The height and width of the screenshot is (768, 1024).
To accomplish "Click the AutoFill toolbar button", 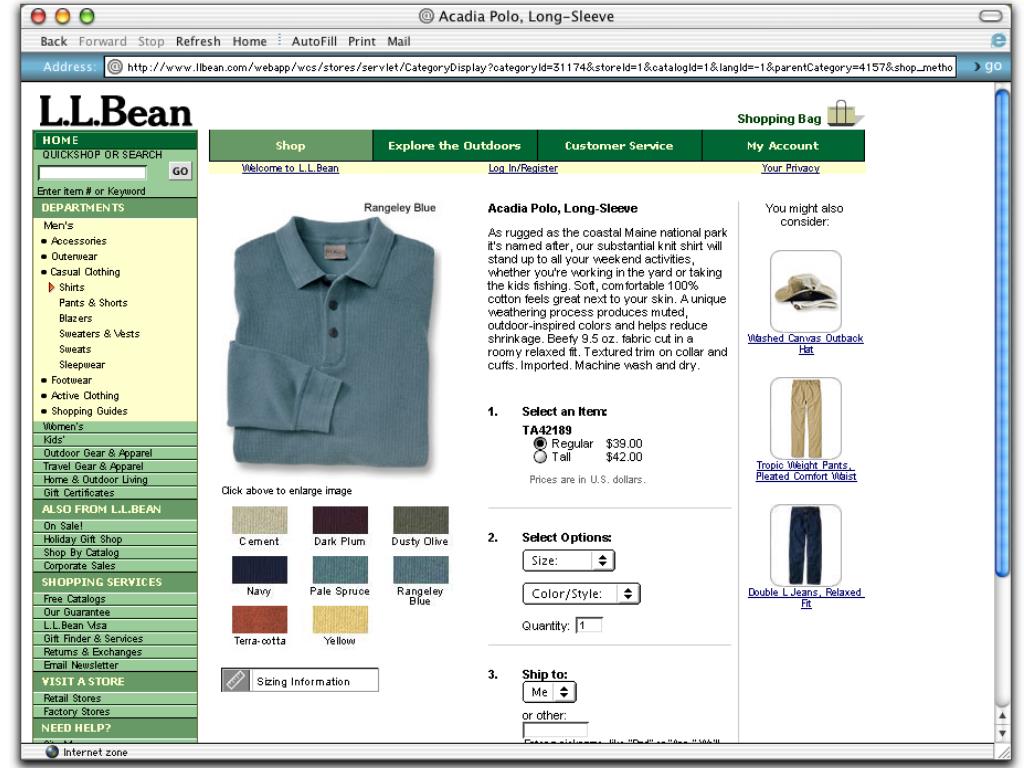I will pos(314,41).
